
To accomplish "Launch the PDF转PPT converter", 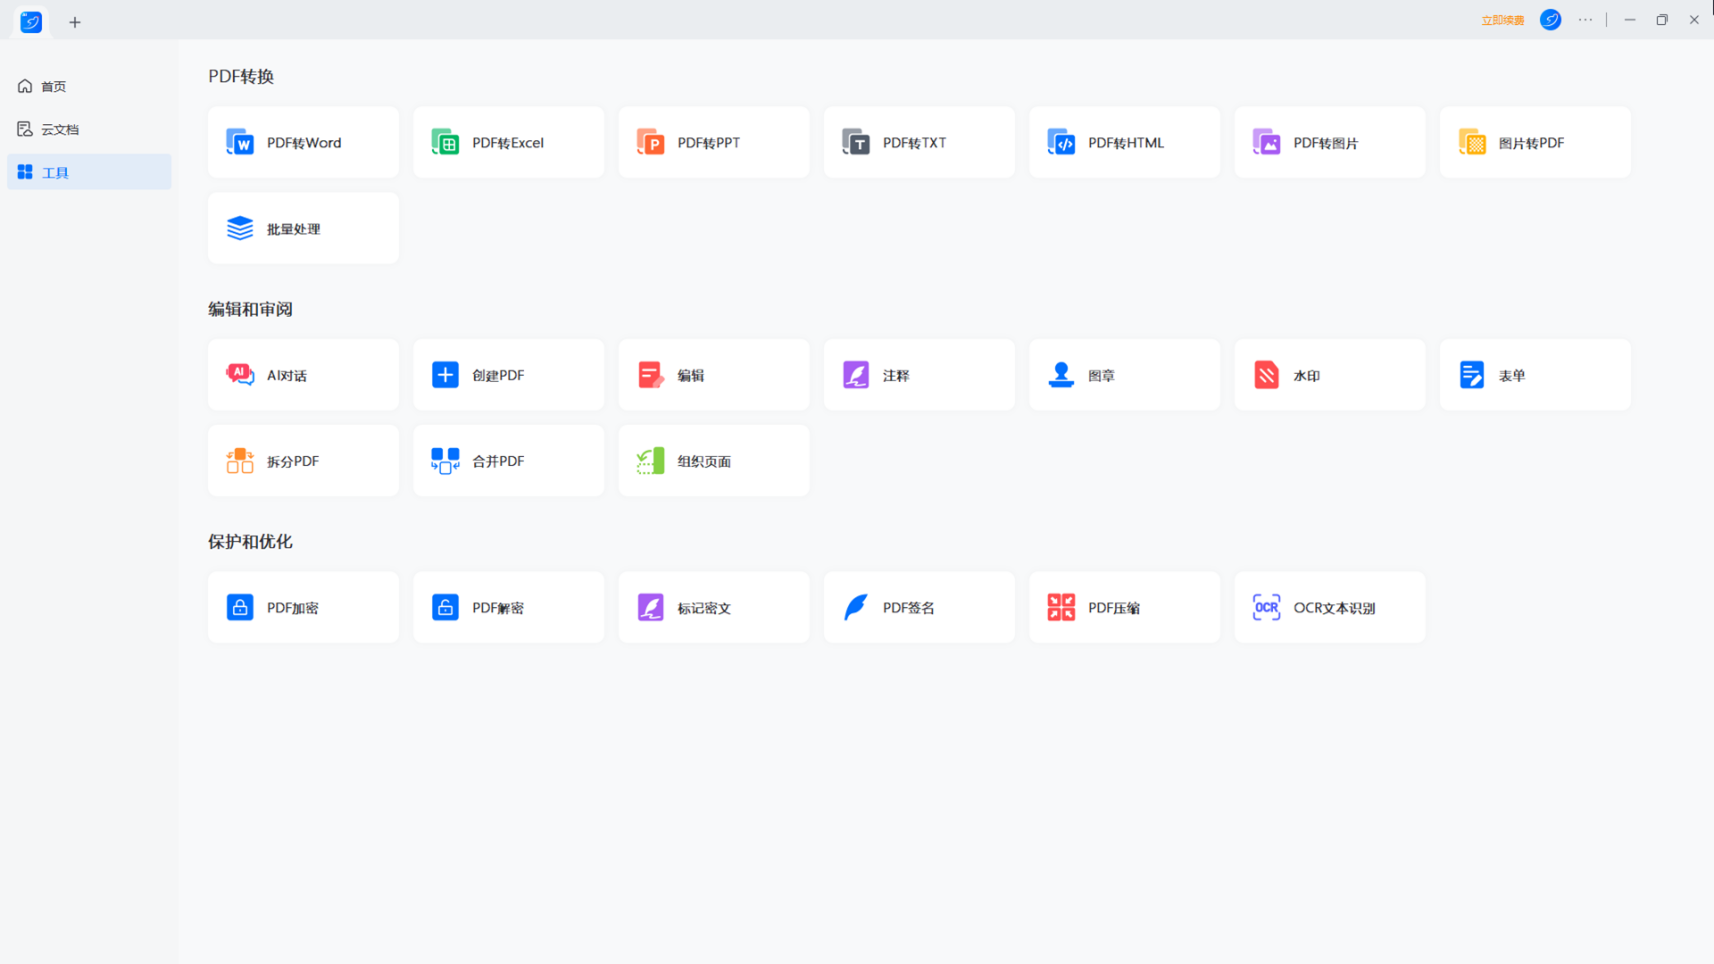I will coord(714,143).
